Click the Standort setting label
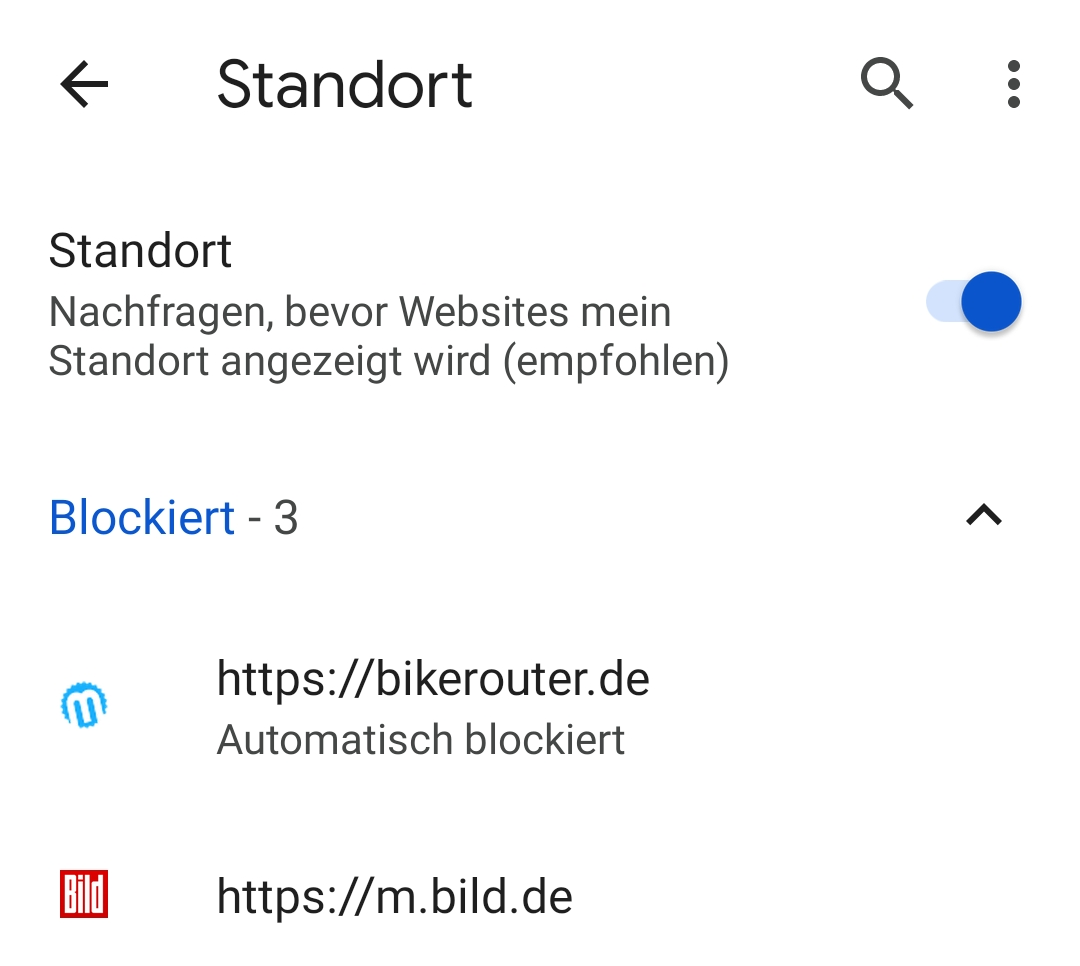The width and height of the screenshot is (1080, 966). click(140, 250)
